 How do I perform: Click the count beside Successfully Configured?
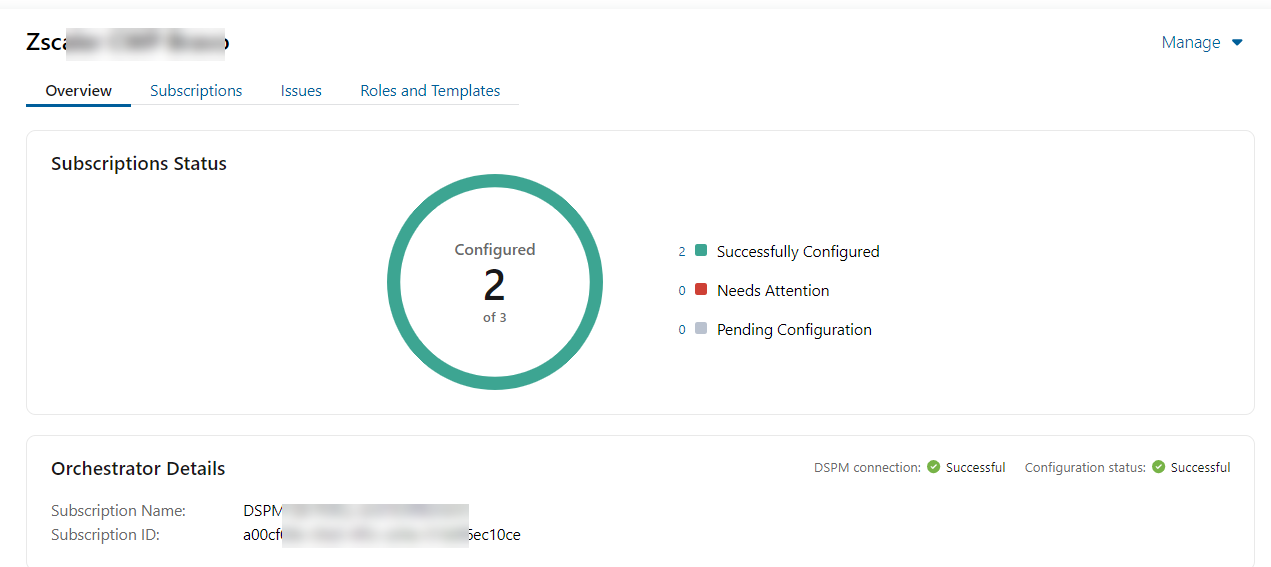point(682,252)
